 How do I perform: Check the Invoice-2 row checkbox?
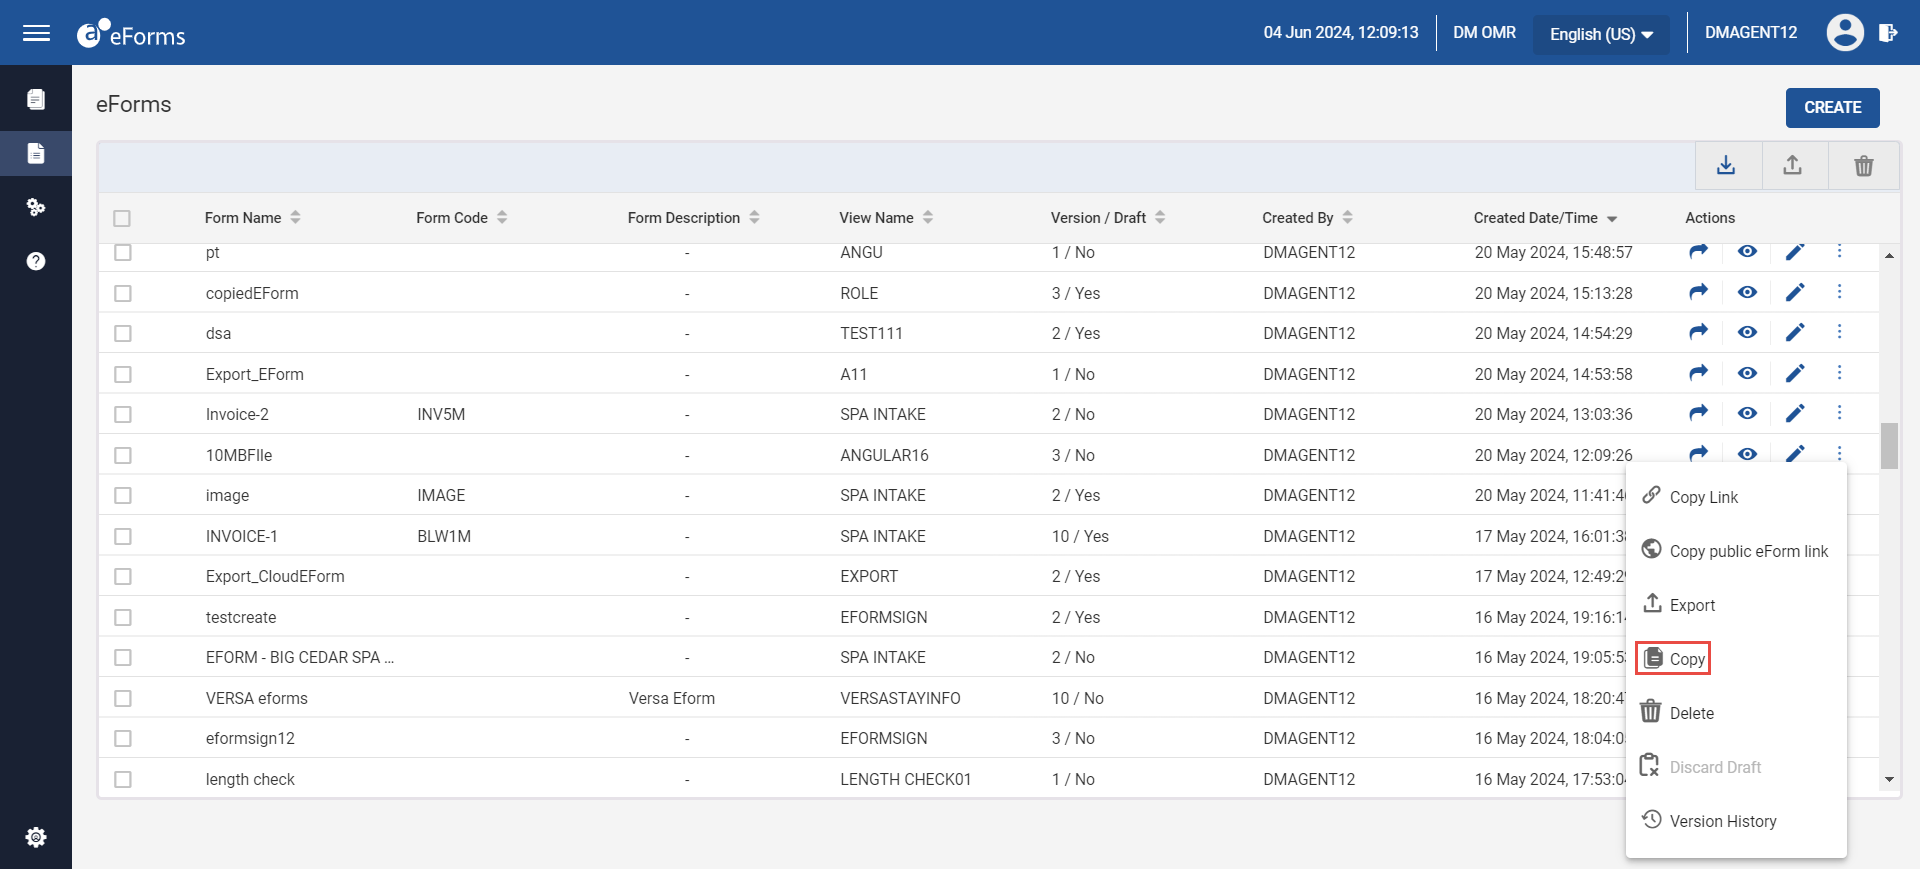[x=123, y=414]
